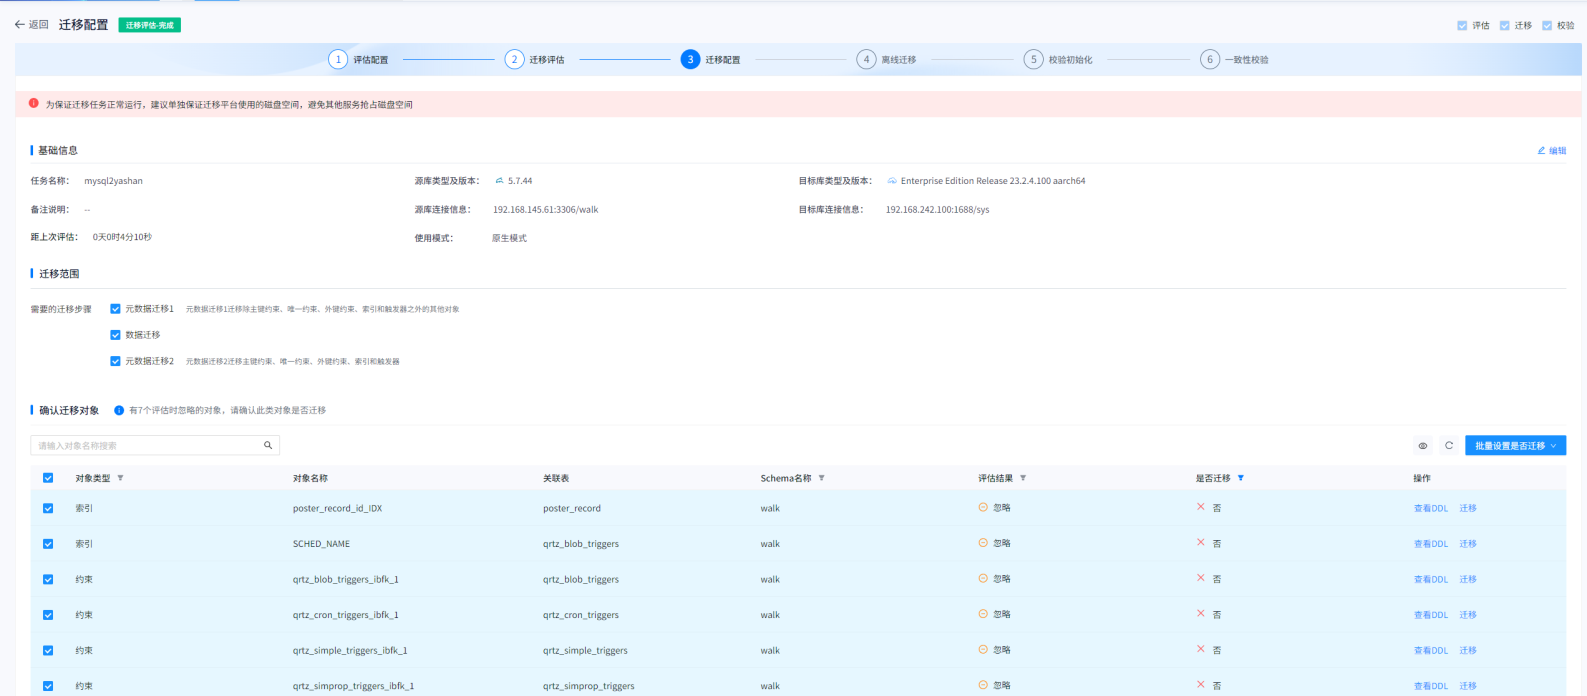The height and width of the screenshot is (696, 1587).
Task: Open the 评估结果 column filter
Action: click(1023, 478)
